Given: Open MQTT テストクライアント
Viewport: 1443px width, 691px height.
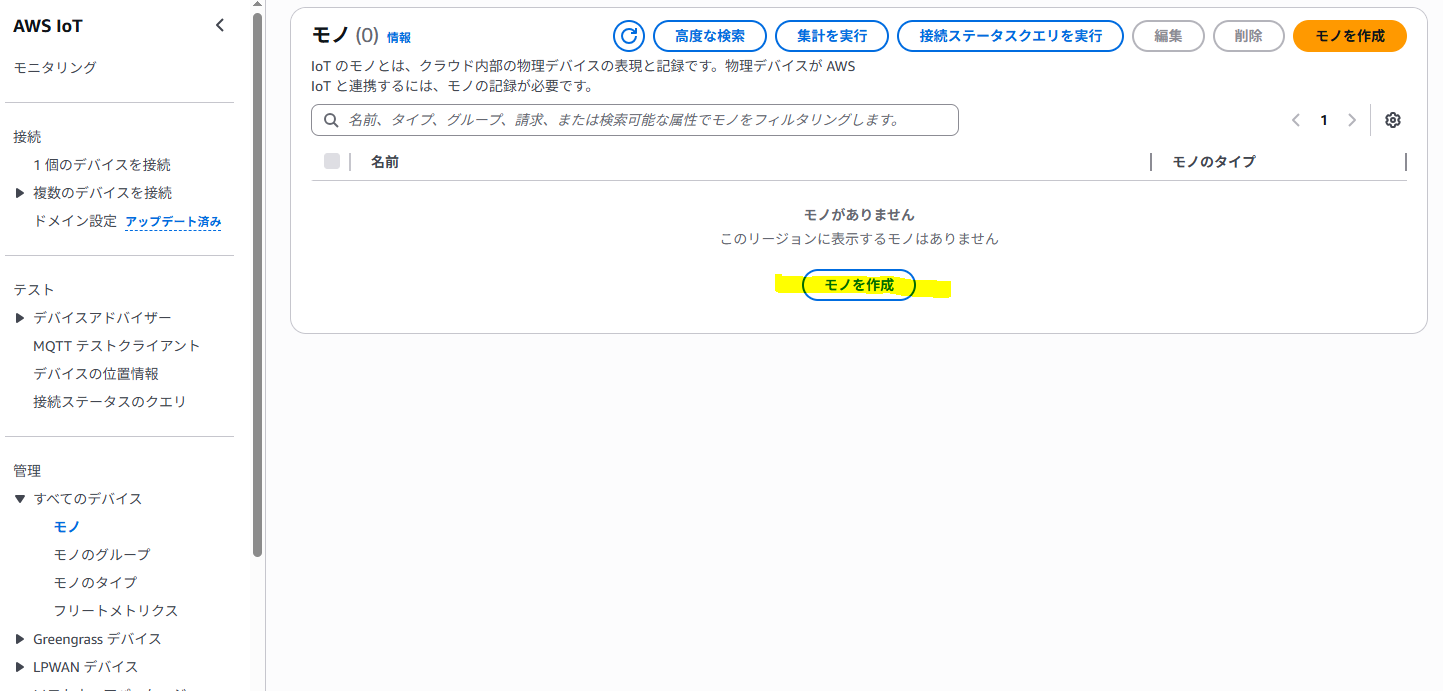Looking at the screenshot, I should [x=117, y=346].
